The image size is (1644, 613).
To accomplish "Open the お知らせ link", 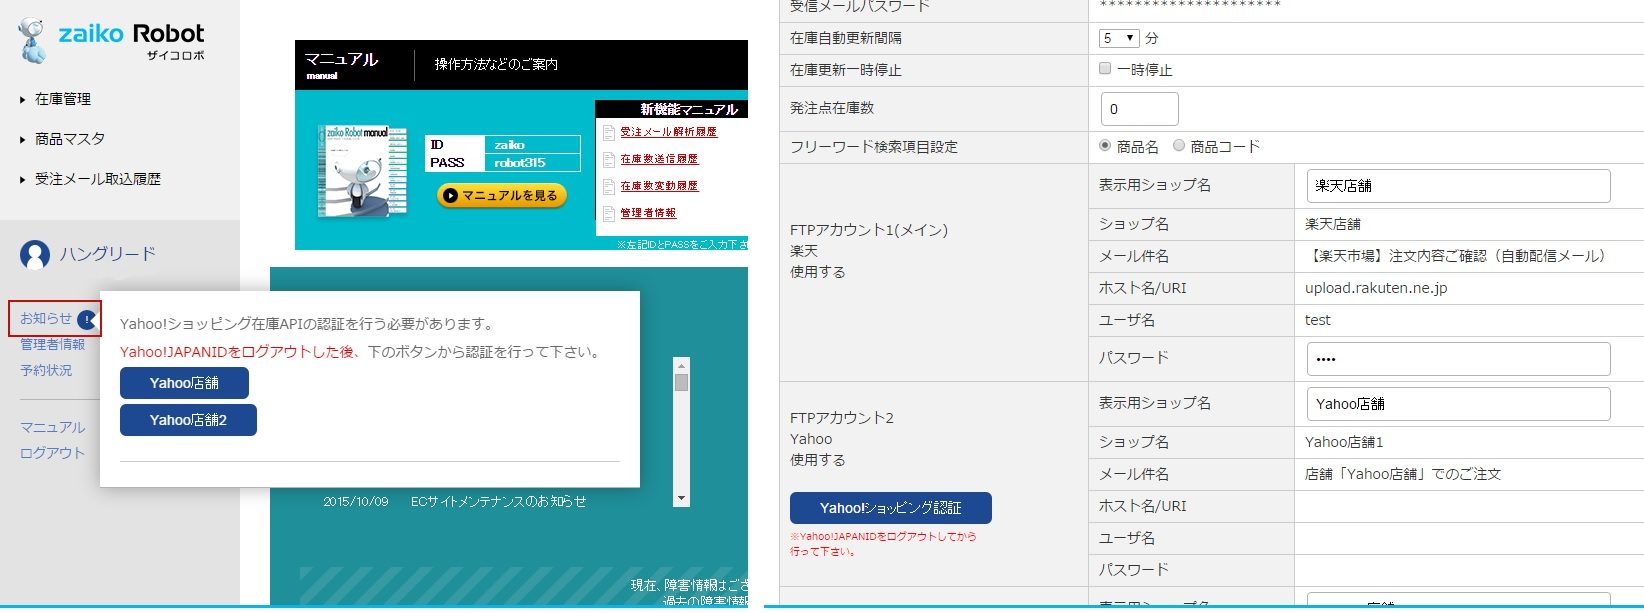I will 46,318.
